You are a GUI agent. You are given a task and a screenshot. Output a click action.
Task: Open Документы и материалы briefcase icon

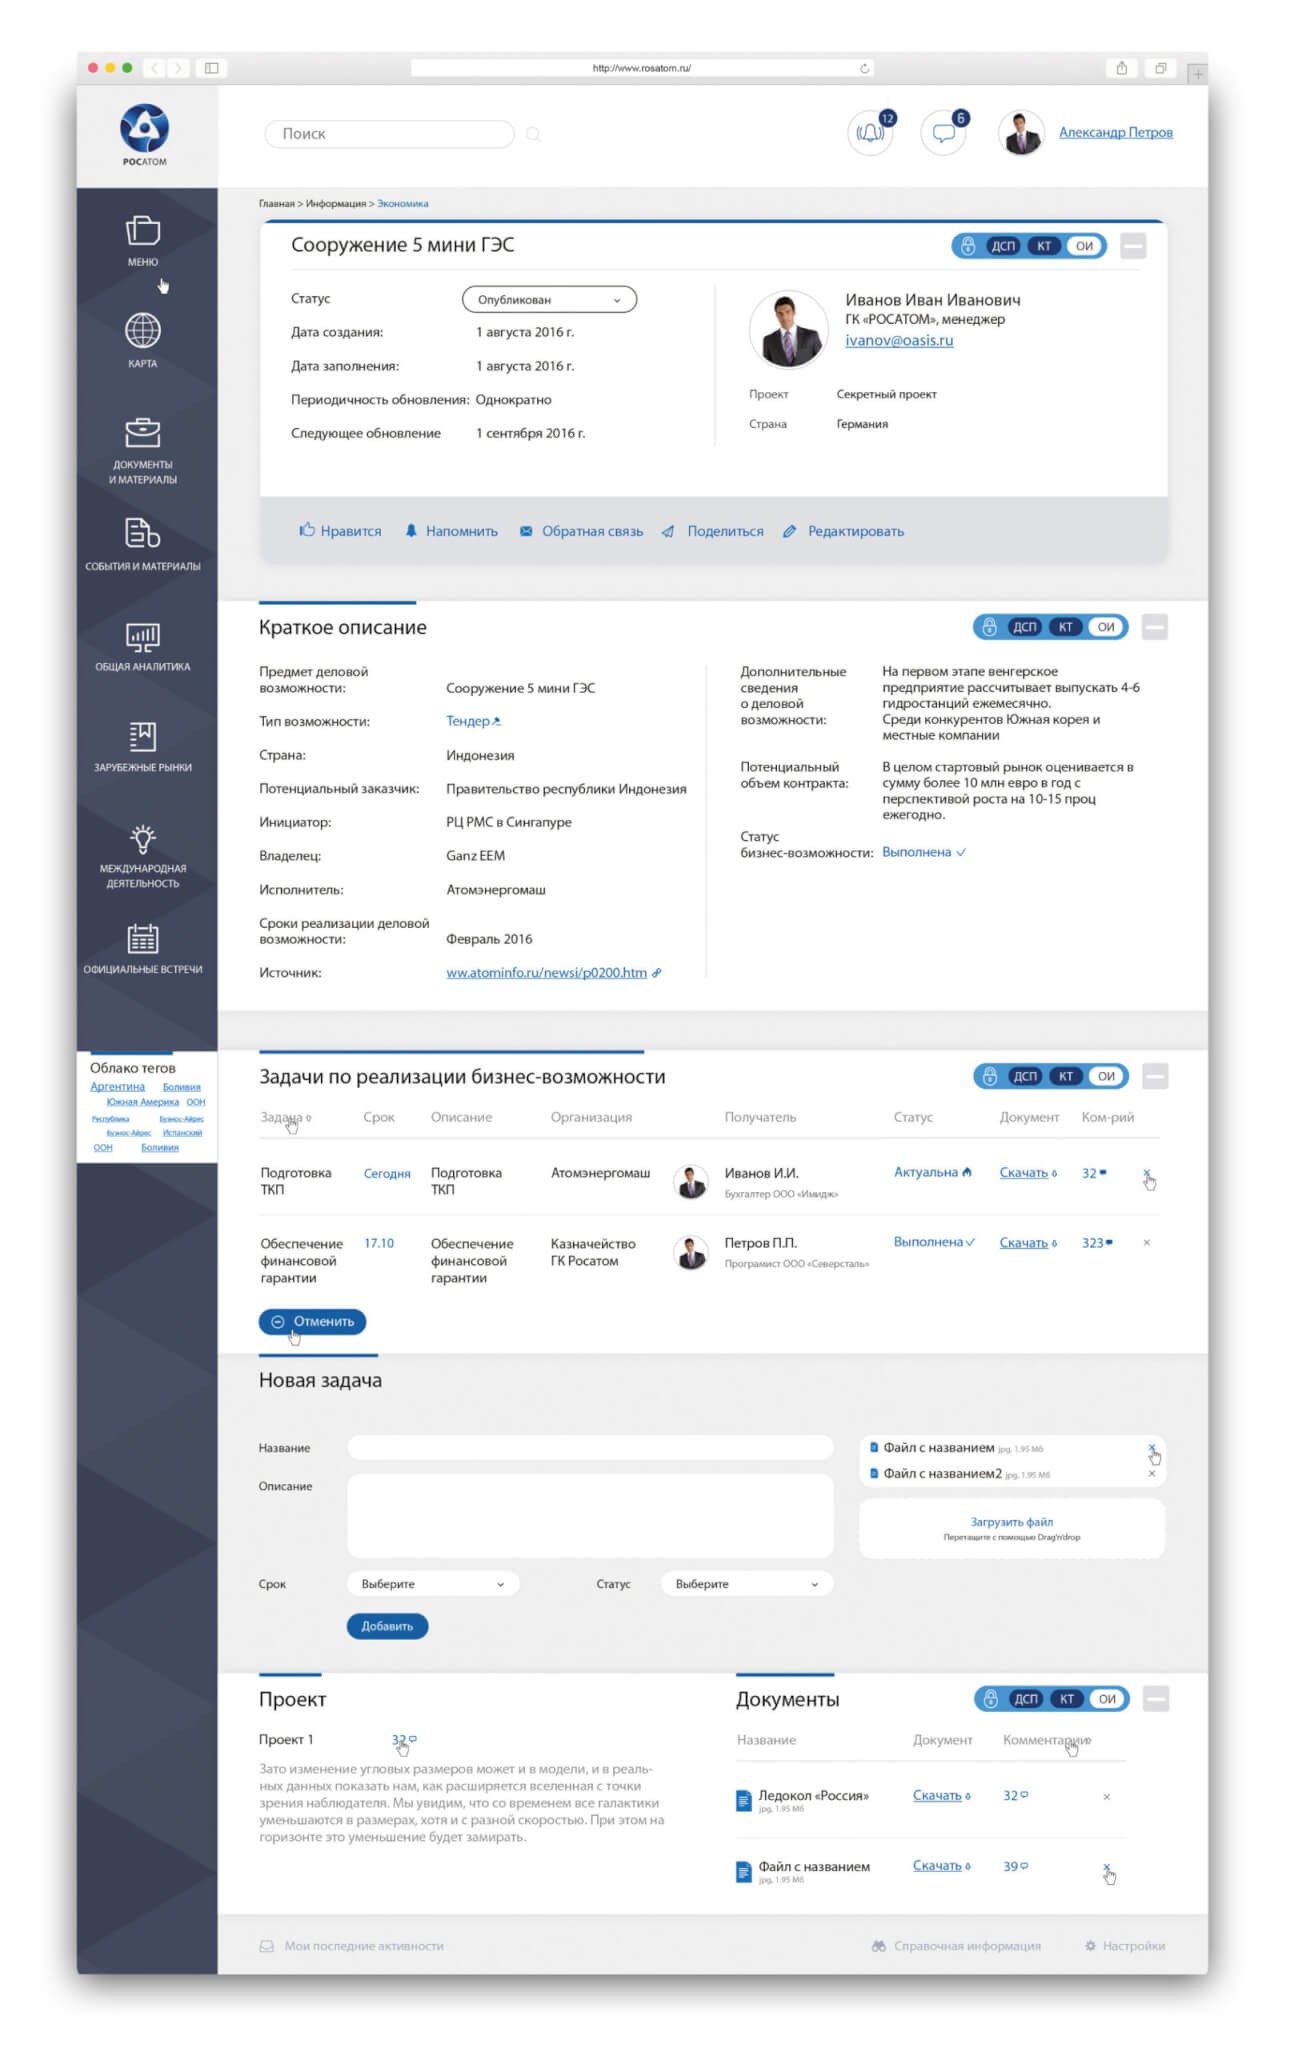pos(143,433)
